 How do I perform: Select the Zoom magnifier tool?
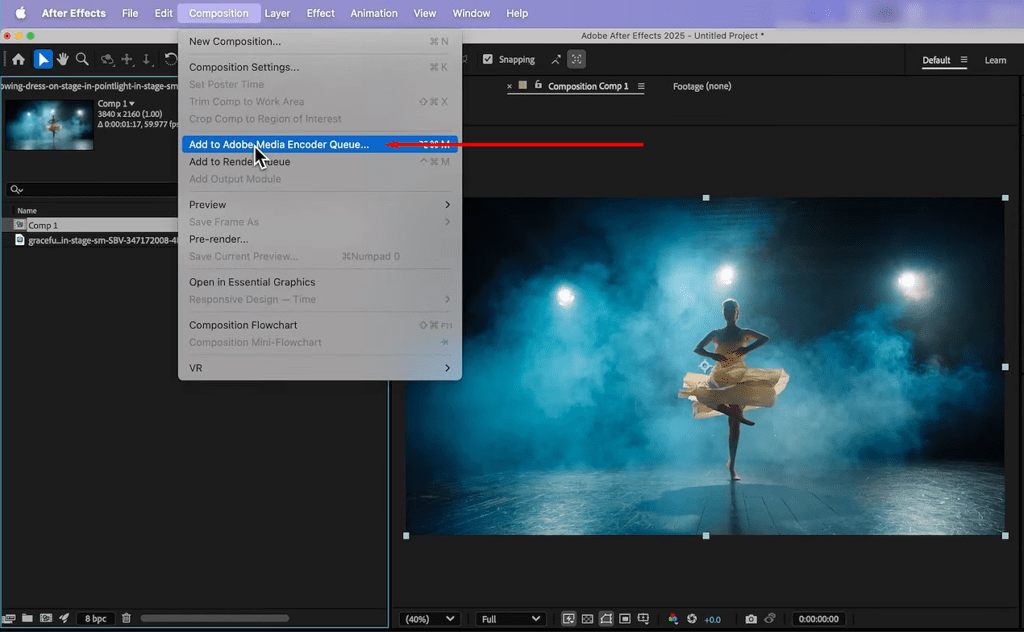pos(82,59)
